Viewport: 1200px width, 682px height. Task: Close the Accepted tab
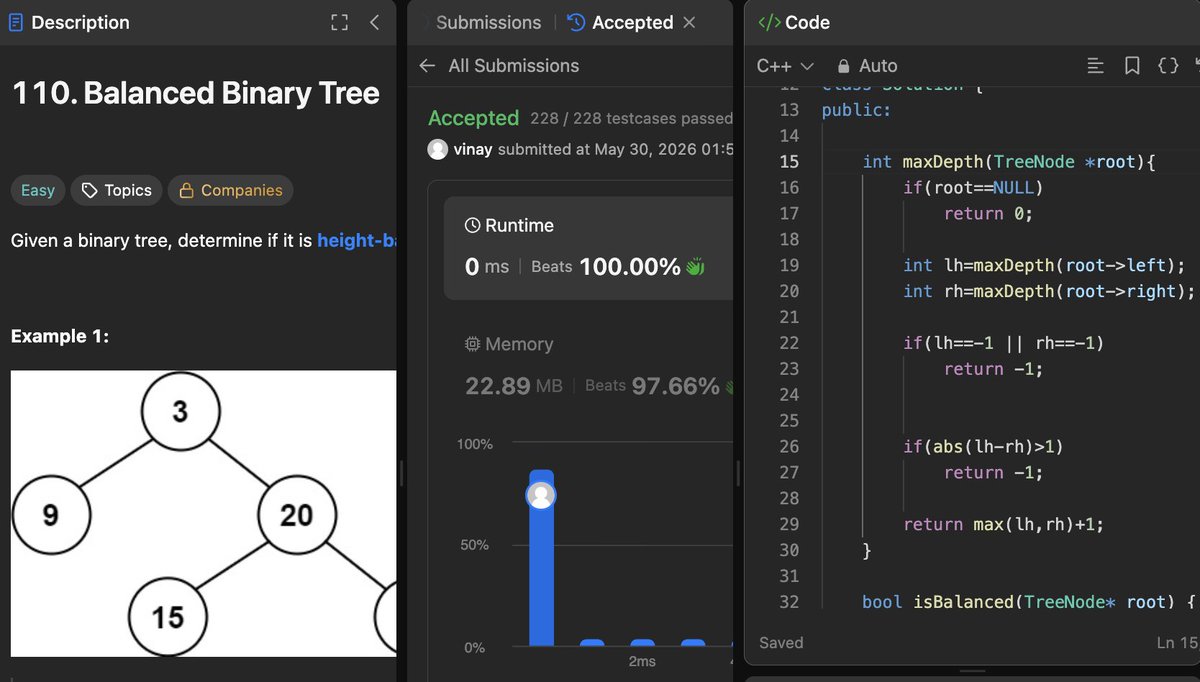[x=689, y=22]
